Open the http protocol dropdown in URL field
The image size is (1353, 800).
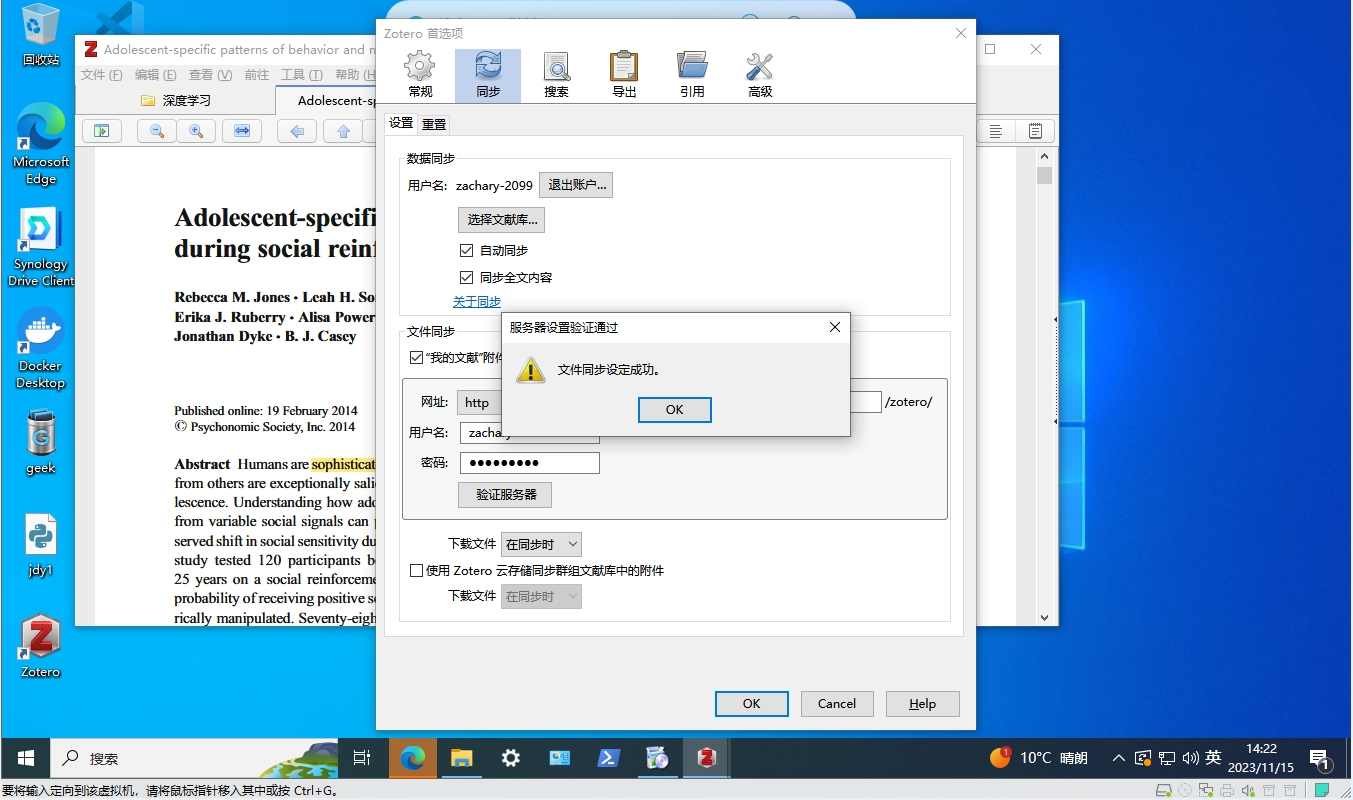click(479, 403)
